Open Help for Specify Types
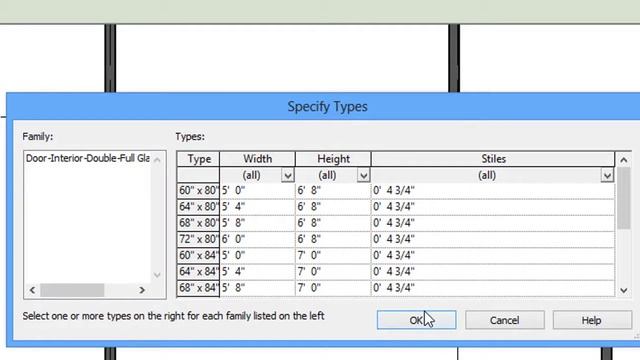This screenshot has height=360, width=640. pos(592,320)
